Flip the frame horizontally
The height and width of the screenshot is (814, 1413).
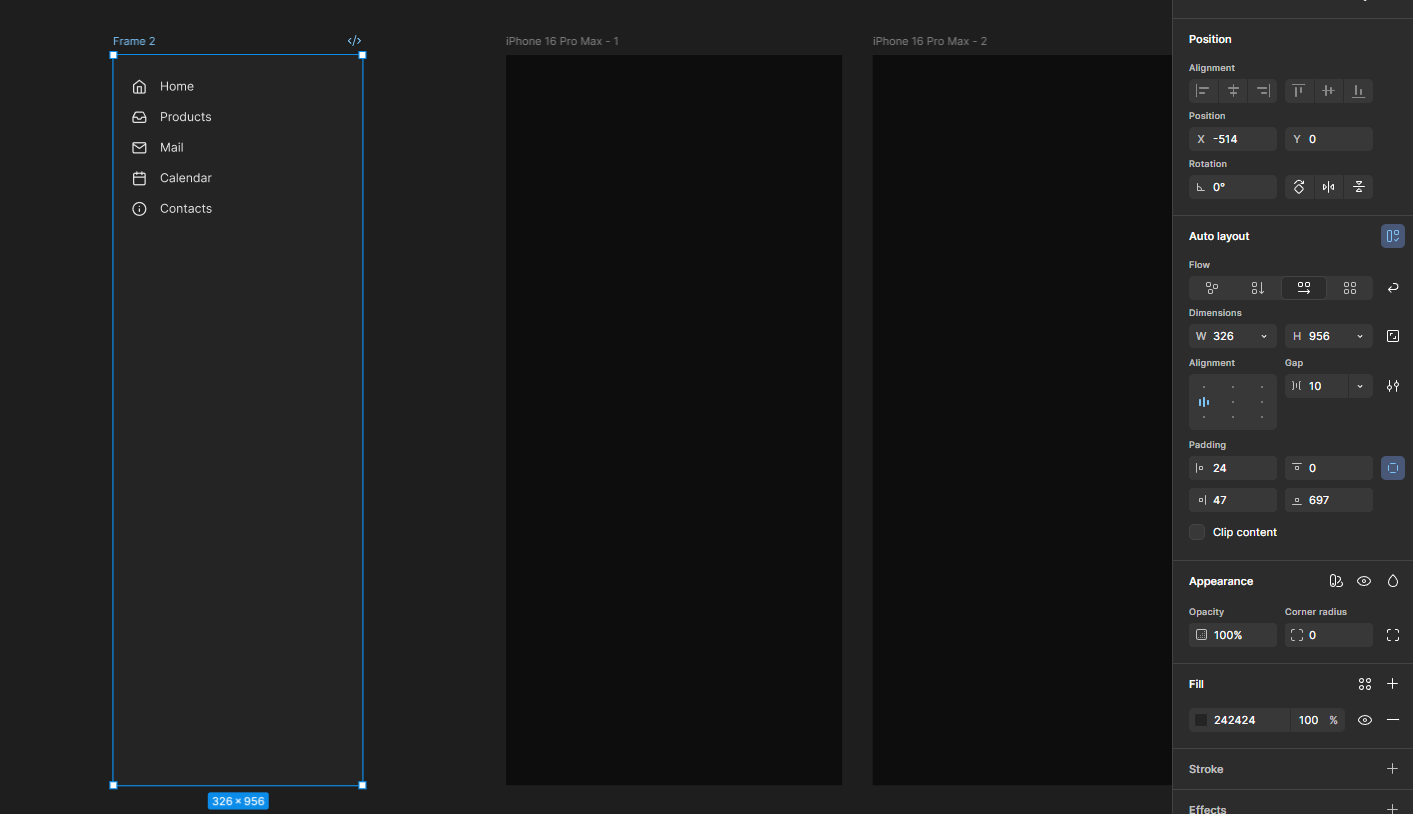coord(1328,187)
